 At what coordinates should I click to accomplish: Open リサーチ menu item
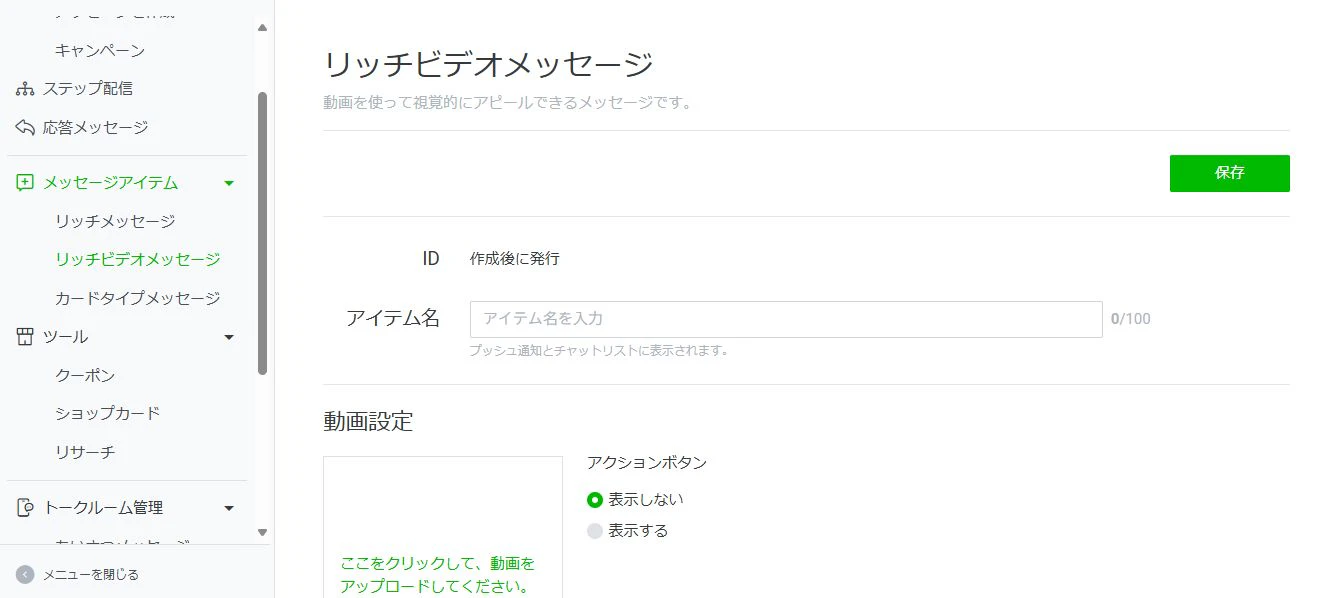[x=85, y=452]
